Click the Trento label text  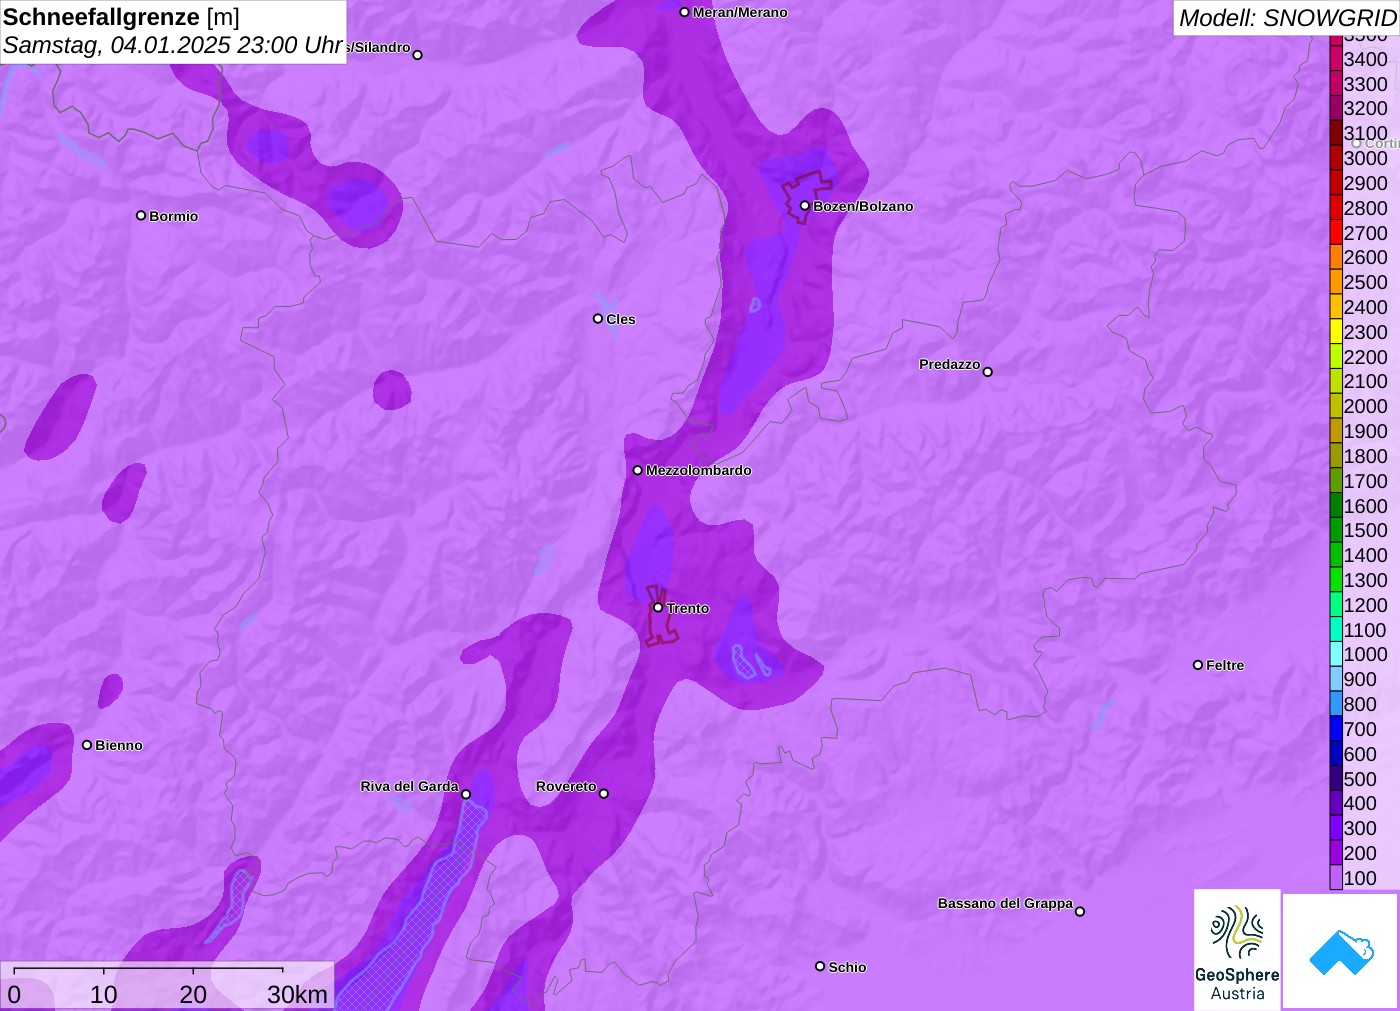point(688,608)
